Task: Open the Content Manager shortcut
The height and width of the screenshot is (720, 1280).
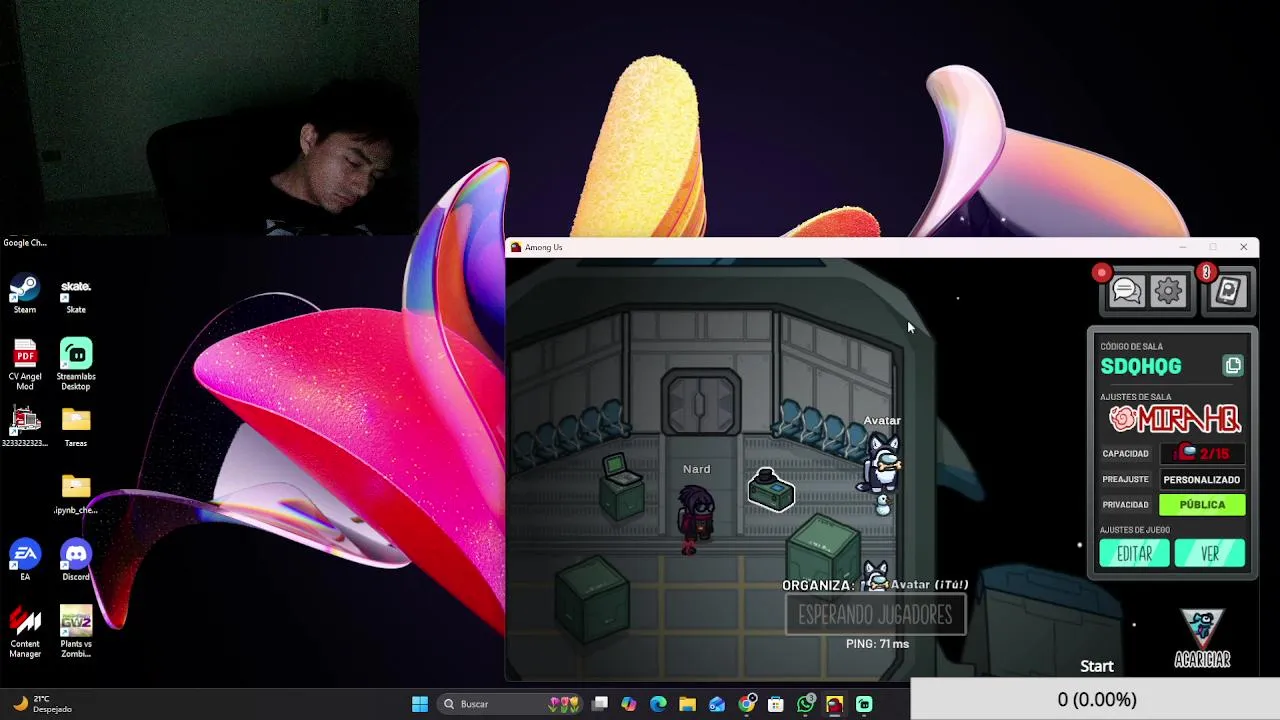Action: pyautogui.click(x=25, y=631)
